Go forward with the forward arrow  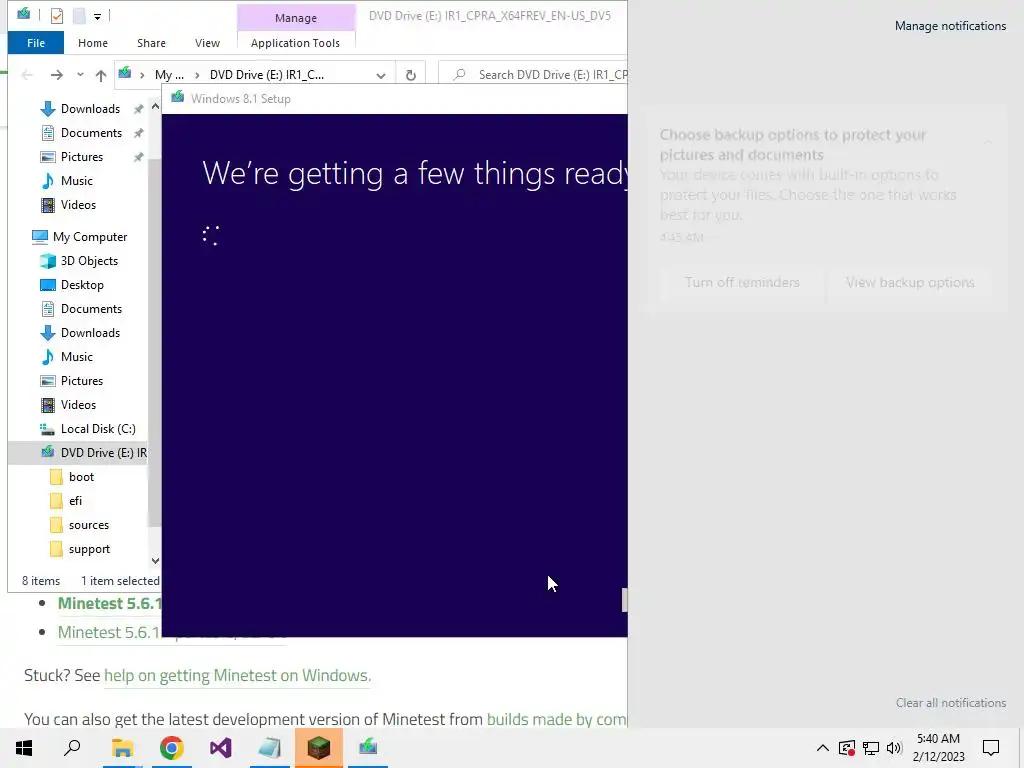(x=57, y=75)
